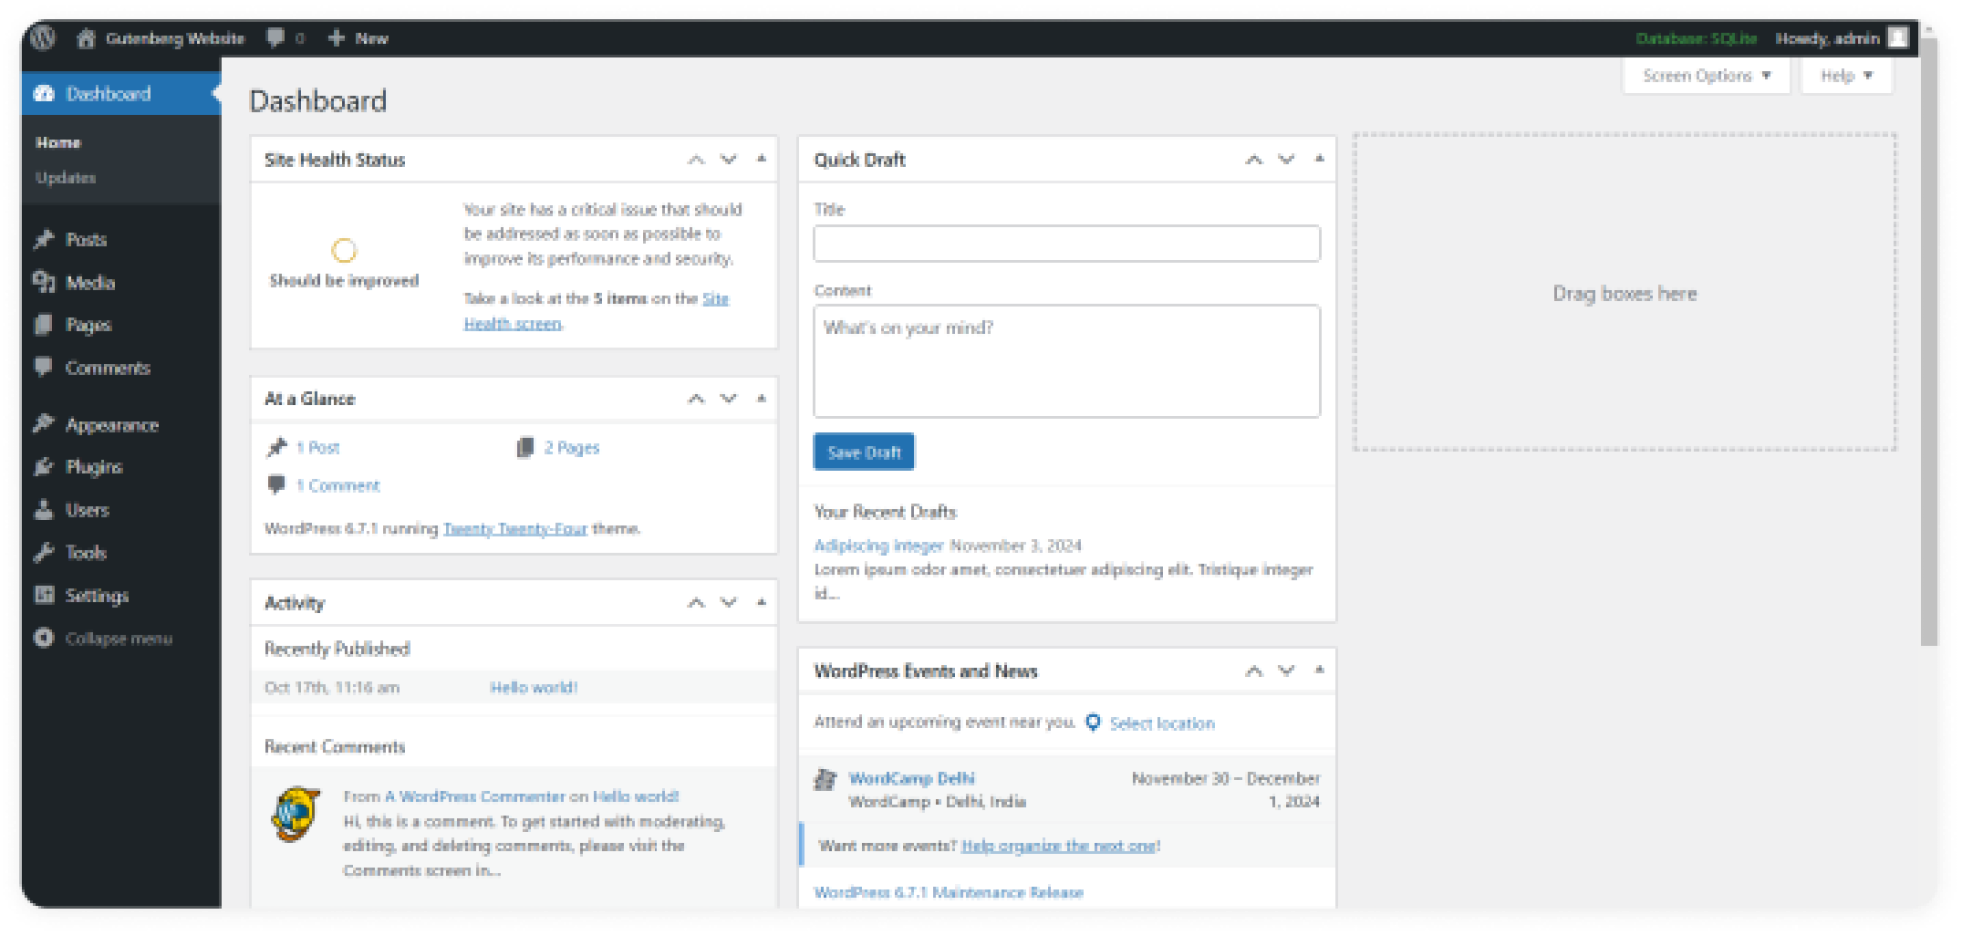Open the Screen Options dropdown
The width and height of the screenshot is (1962, 936).
(1706, 76)
